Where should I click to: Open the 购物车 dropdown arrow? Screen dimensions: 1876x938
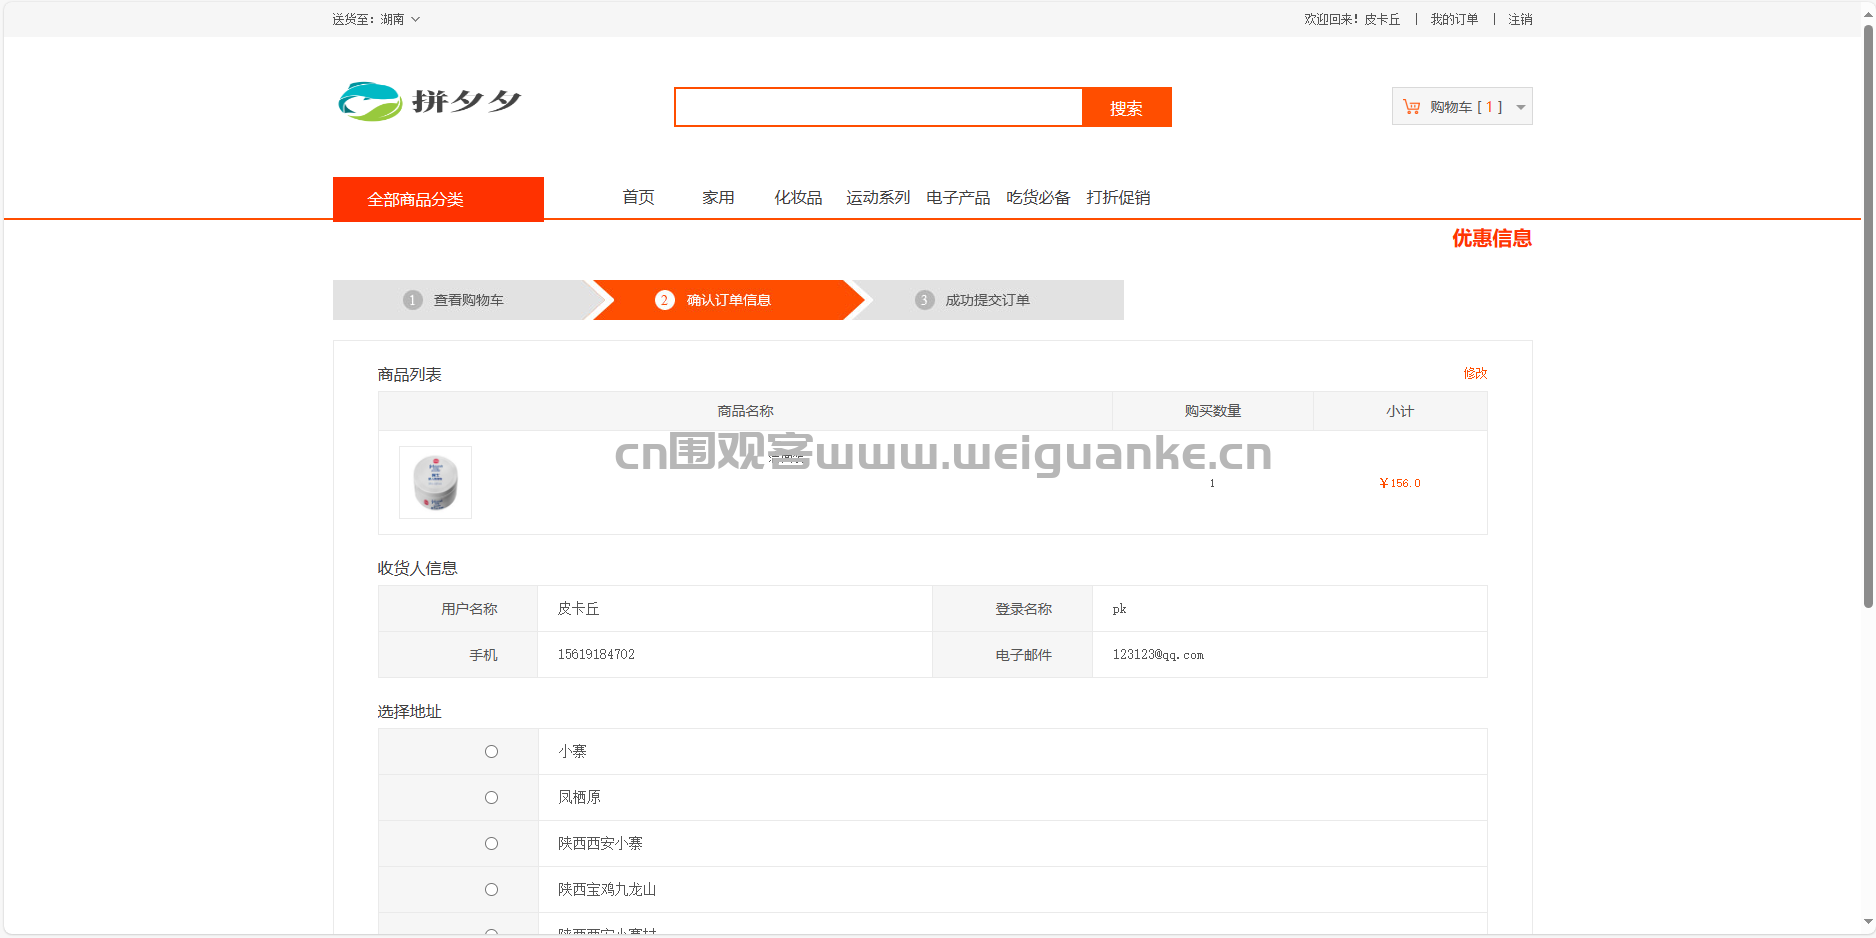coord(1521,107)
